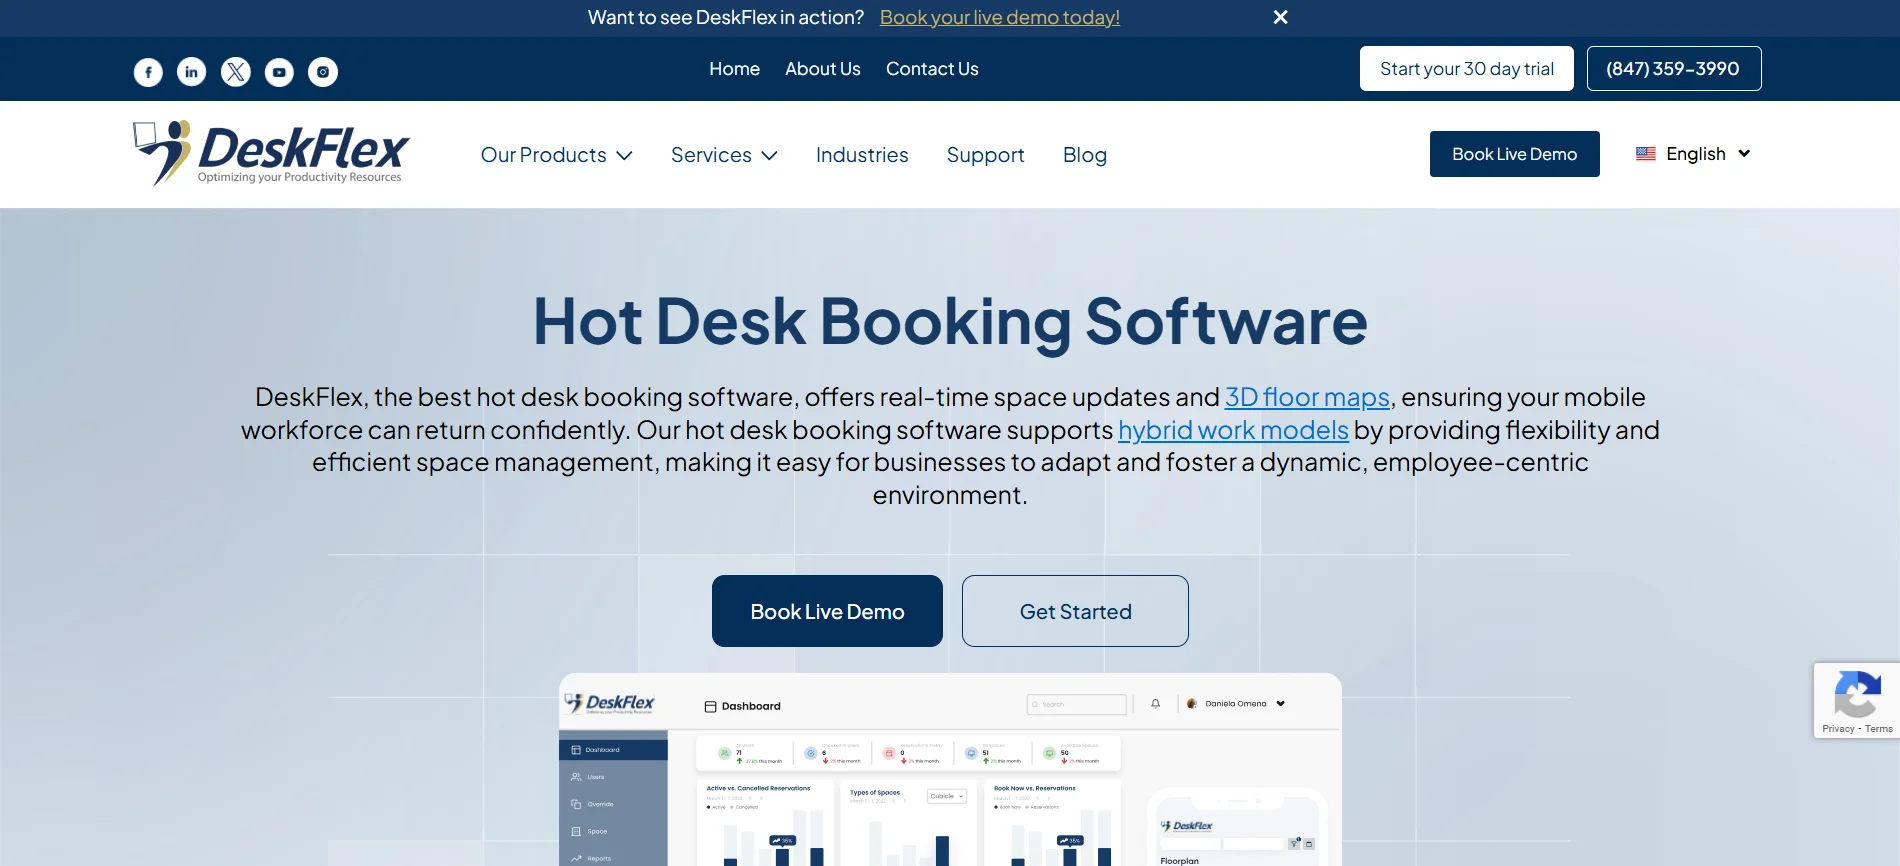Open the Industries menu item
The height and width of the screenshot is (866, 1900).
pyautogui.click(x=862, y=155)
